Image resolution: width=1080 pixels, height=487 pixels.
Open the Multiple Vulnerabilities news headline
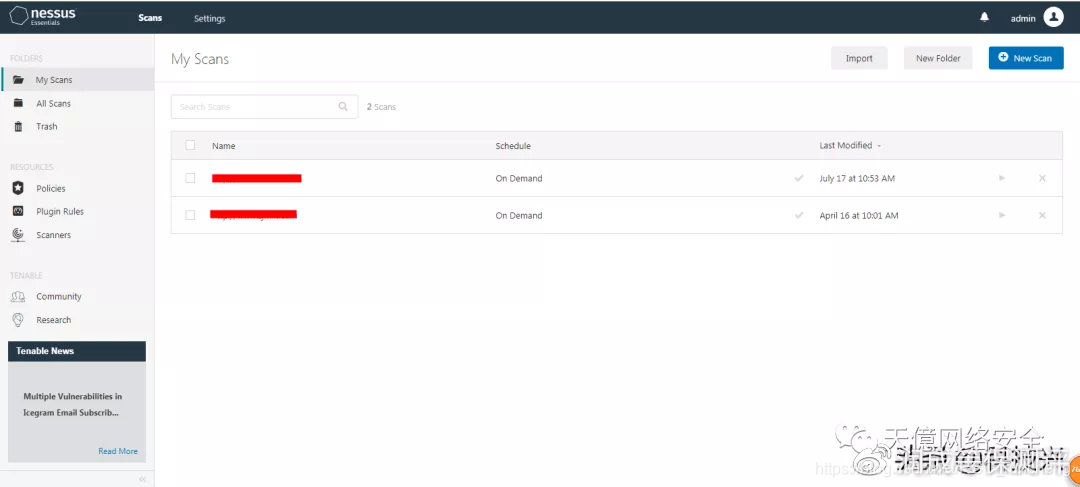click(x=72, y=405)
